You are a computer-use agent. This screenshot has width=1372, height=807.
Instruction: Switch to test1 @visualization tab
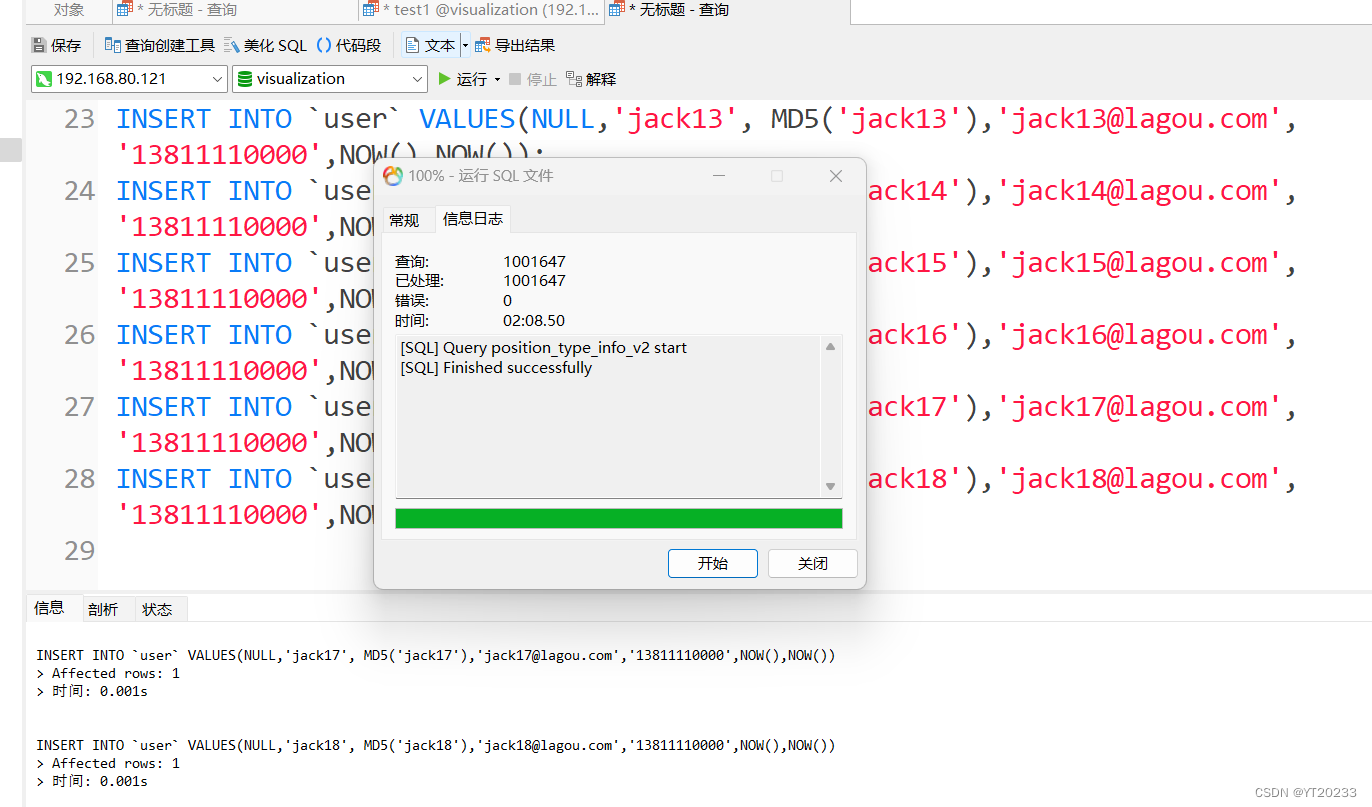[482, 10]
